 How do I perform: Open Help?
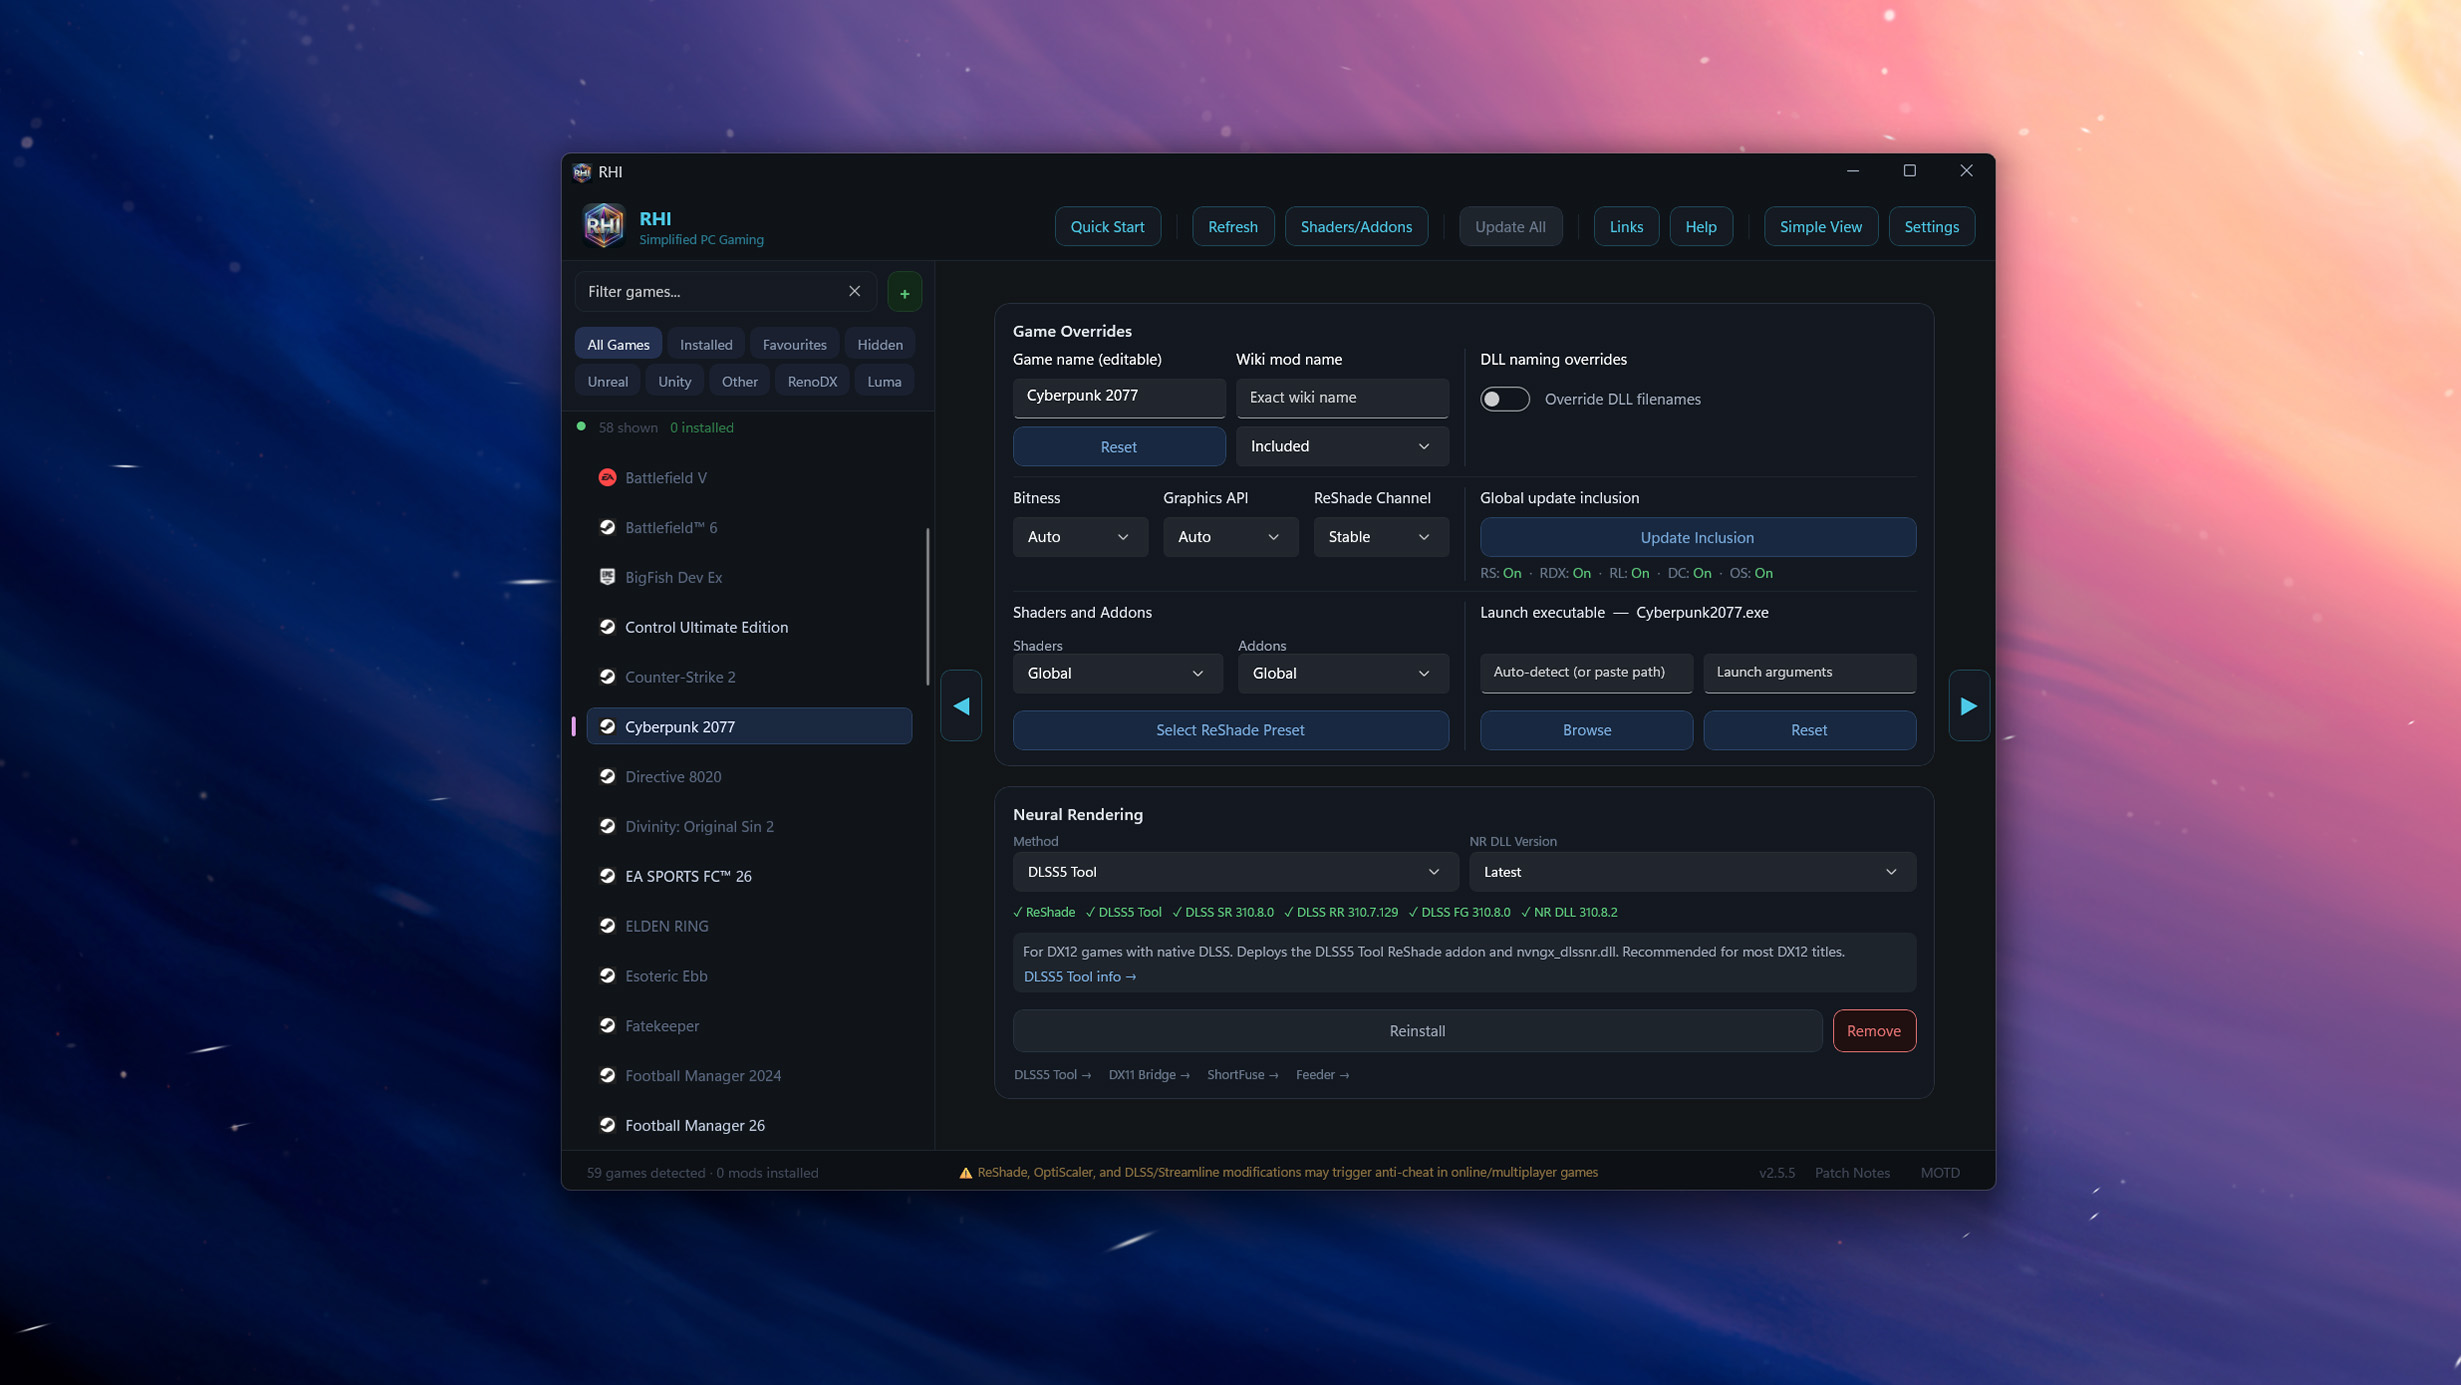coord(1700,227)
